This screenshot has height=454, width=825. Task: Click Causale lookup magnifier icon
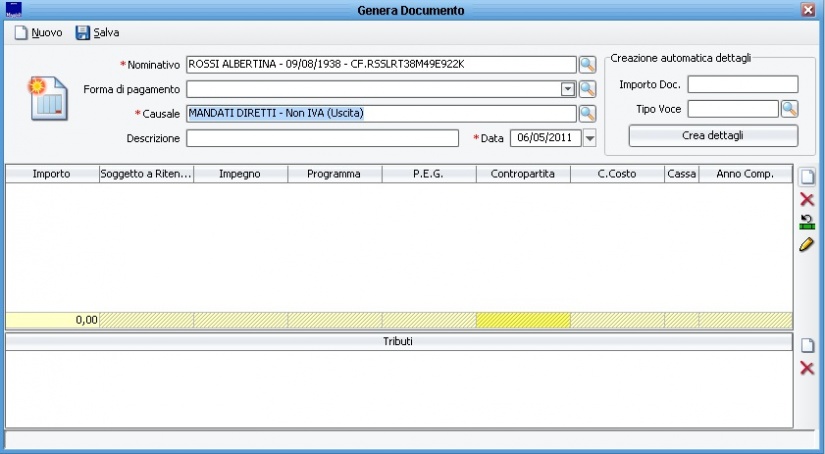click(587, 113)
